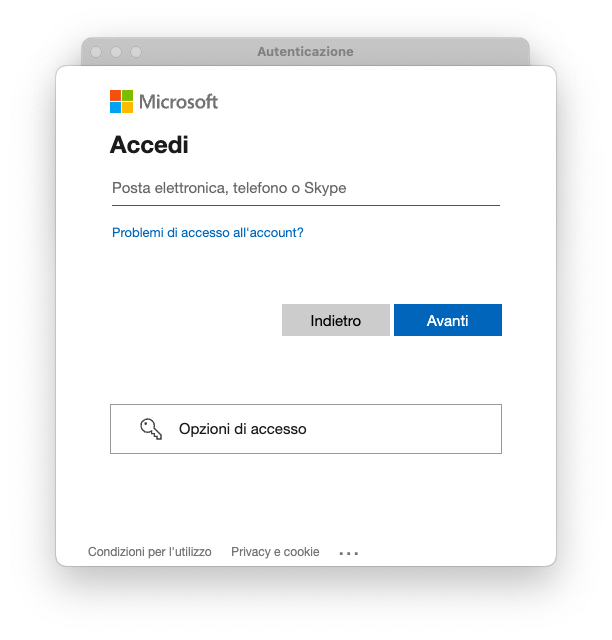The width and height of the screenshot is (612, 640).
Task: Maximize the Autenticazione window
Action: (x=136, y=52)
